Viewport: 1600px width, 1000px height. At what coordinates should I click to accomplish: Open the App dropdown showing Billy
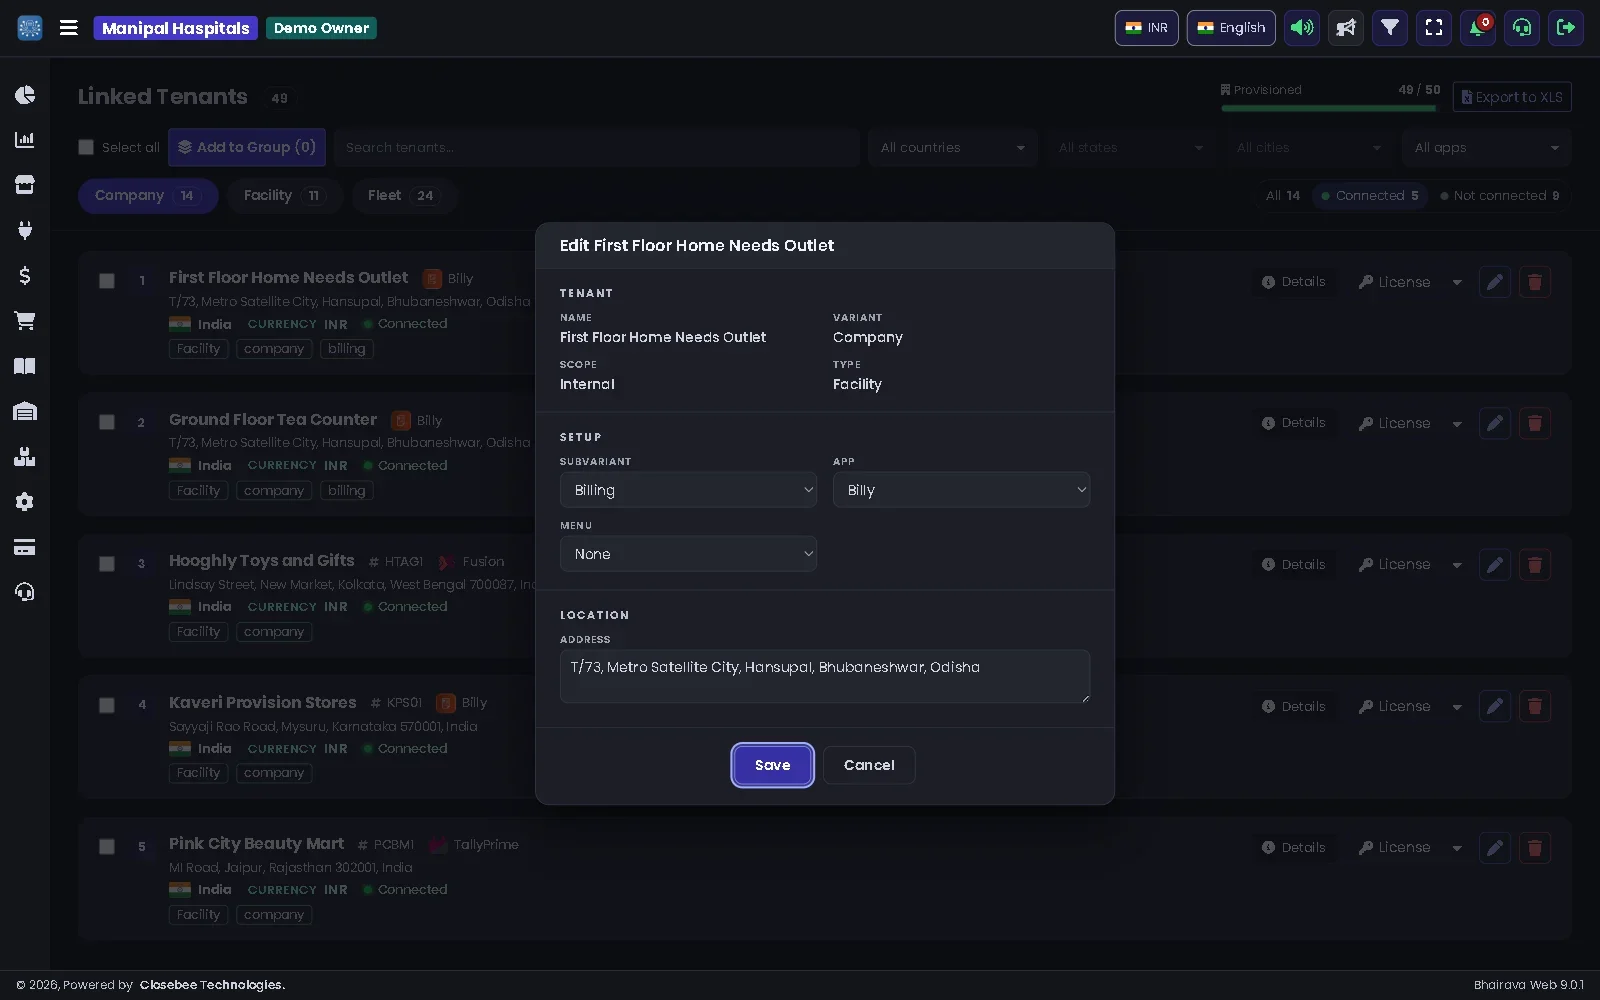pyautogui.click(x=961, y=490)
